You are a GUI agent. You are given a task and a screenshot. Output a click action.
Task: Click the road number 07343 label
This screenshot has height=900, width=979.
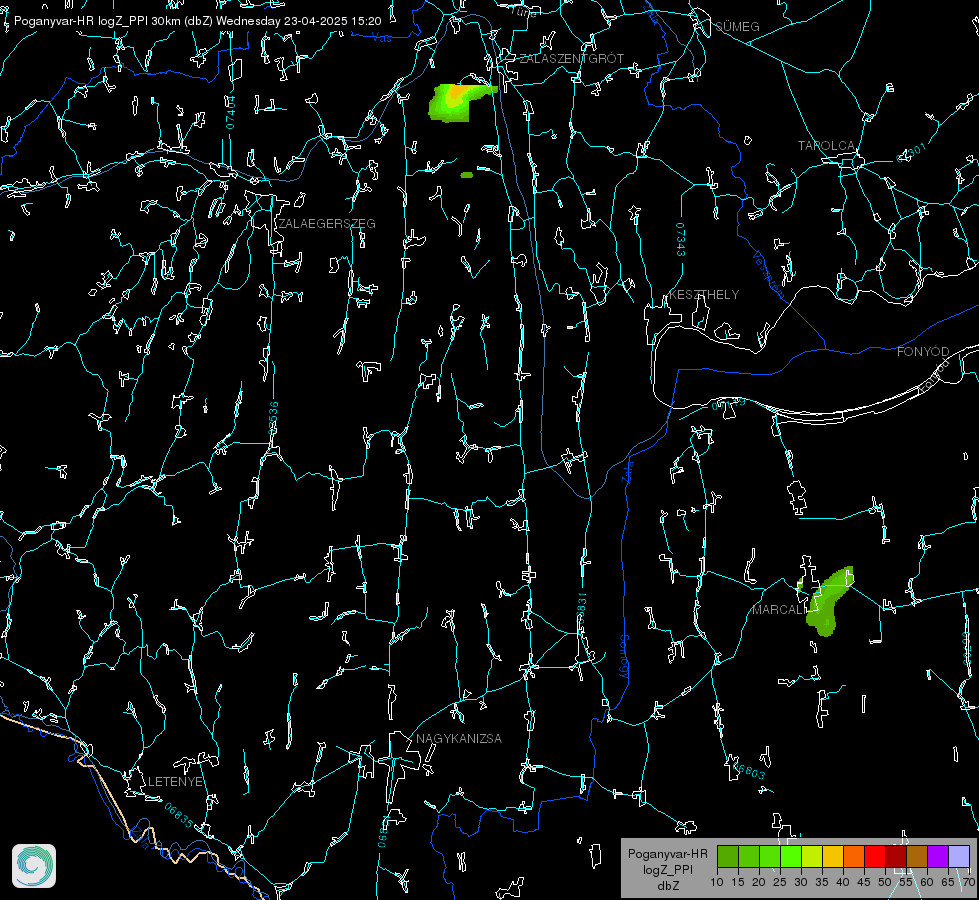point(681,239)
